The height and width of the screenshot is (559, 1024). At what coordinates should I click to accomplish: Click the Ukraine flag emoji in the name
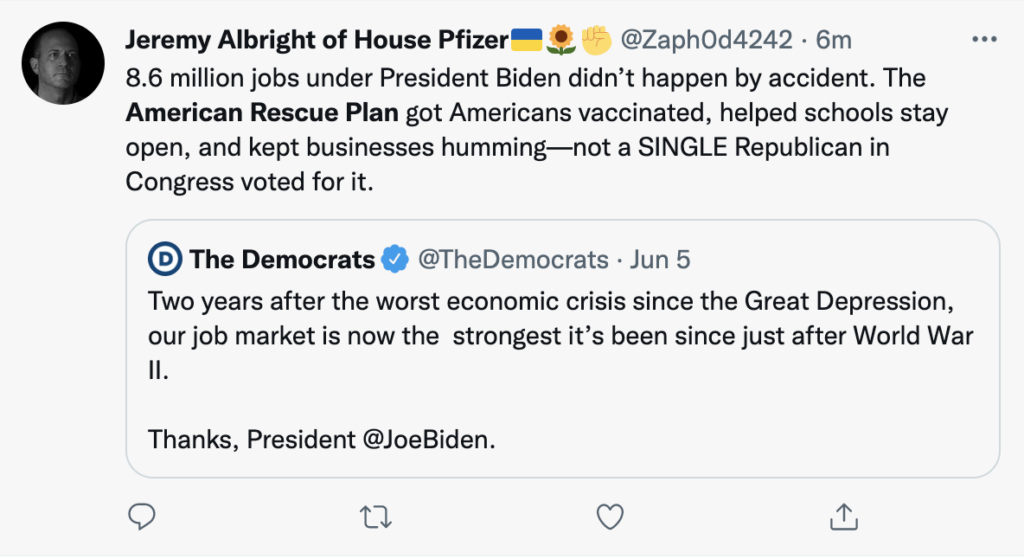pyautogui.click(x=526, y=40)
